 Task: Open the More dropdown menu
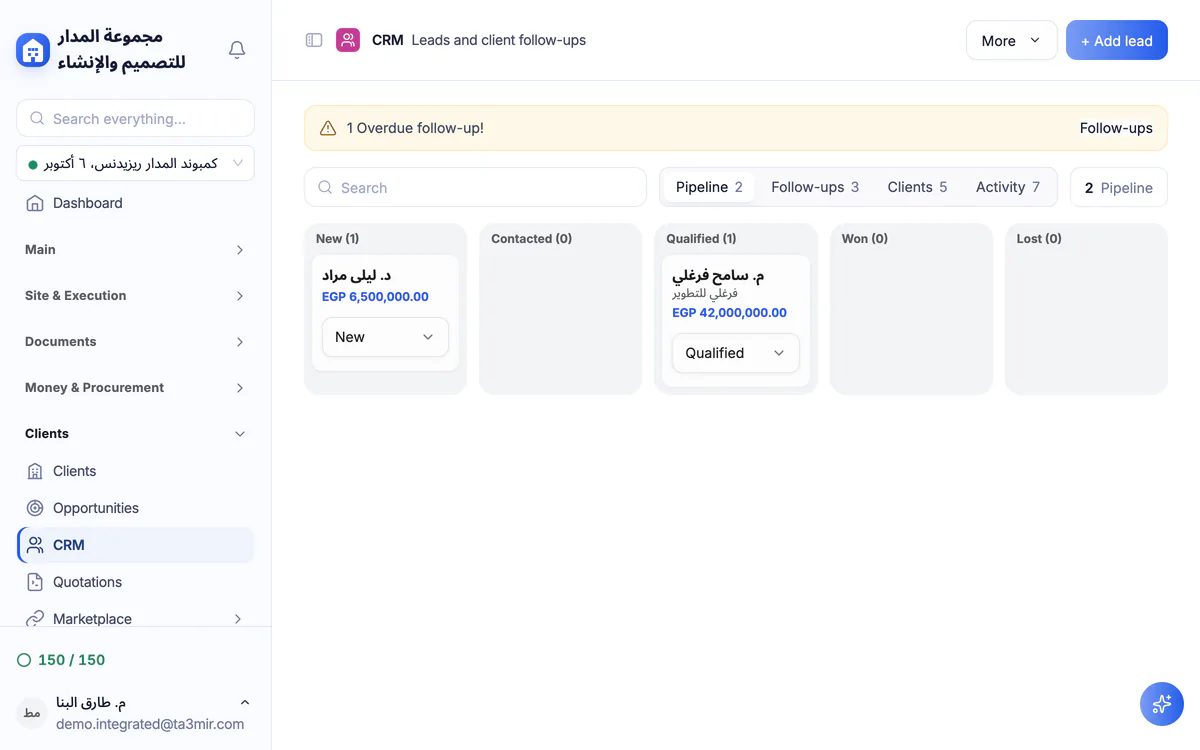coord(1011,40)
